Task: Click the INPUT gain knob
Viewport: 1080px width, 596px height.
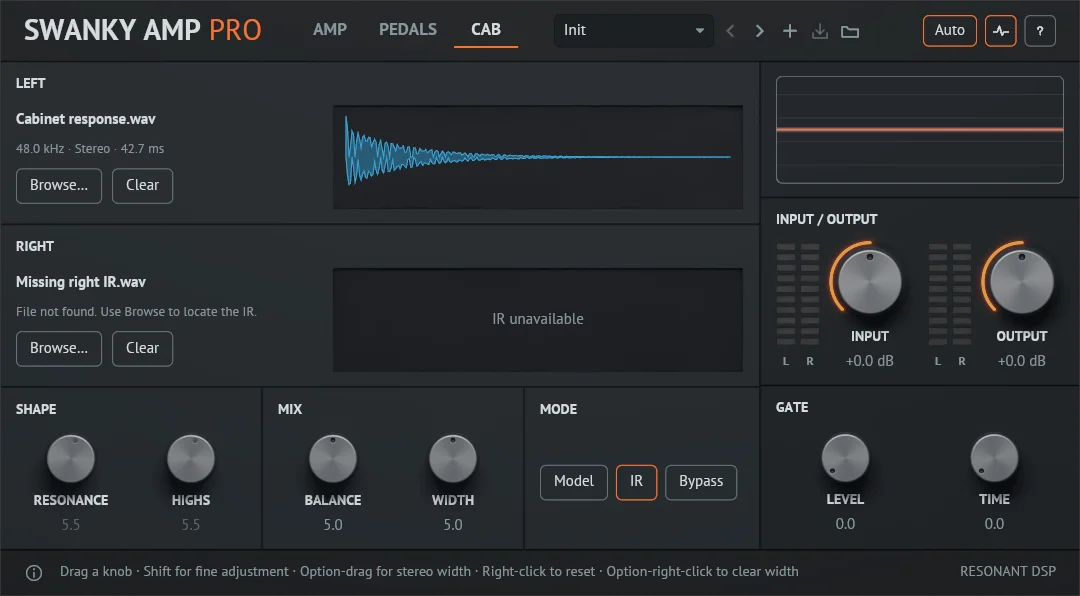Action: tap(869, 282)
